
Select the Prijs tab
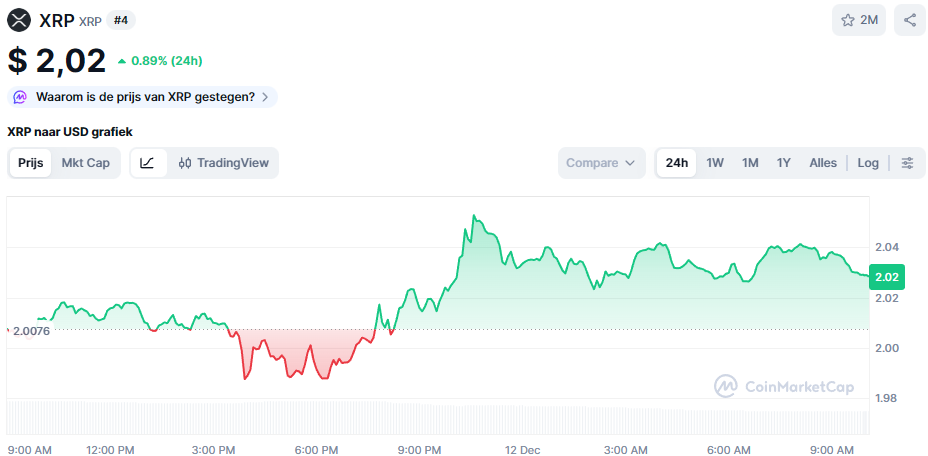click(31, 163)
